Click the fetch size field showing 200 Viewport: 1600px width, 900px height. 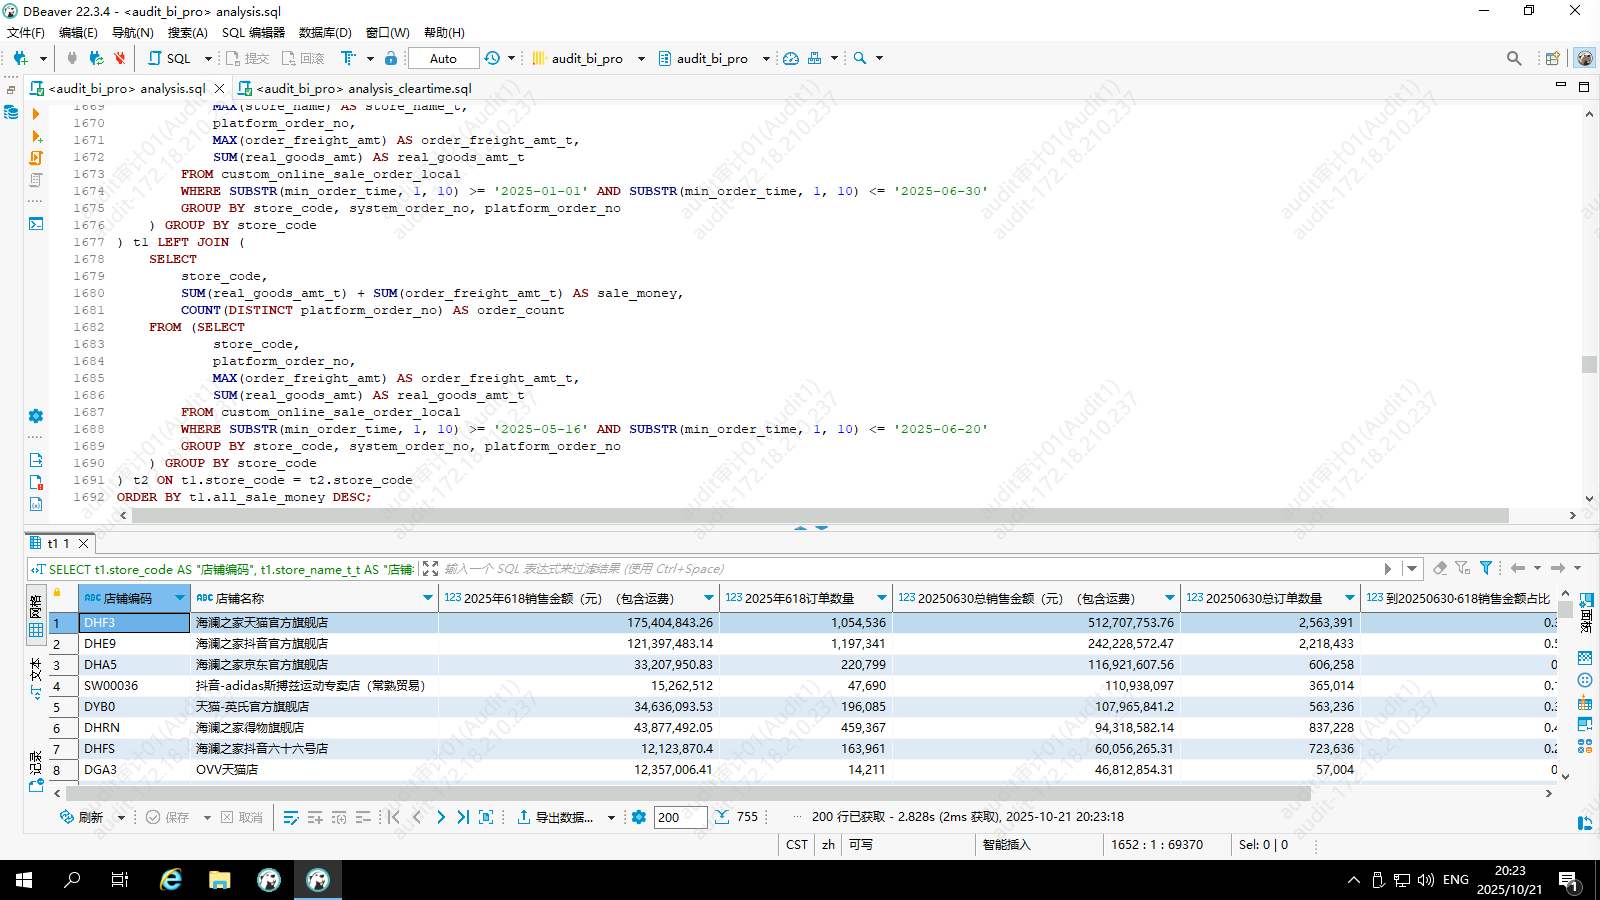click(680, 817)
